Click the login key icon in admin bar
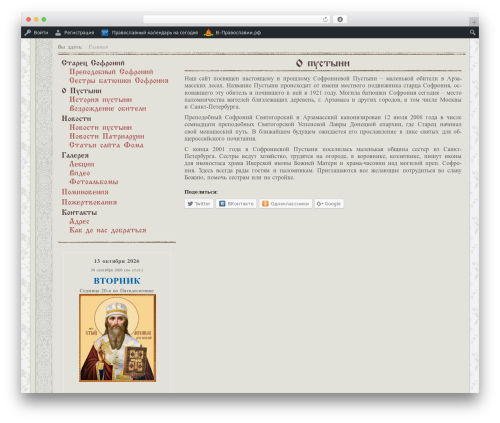The image size is (500, 423). coord(28,33)
